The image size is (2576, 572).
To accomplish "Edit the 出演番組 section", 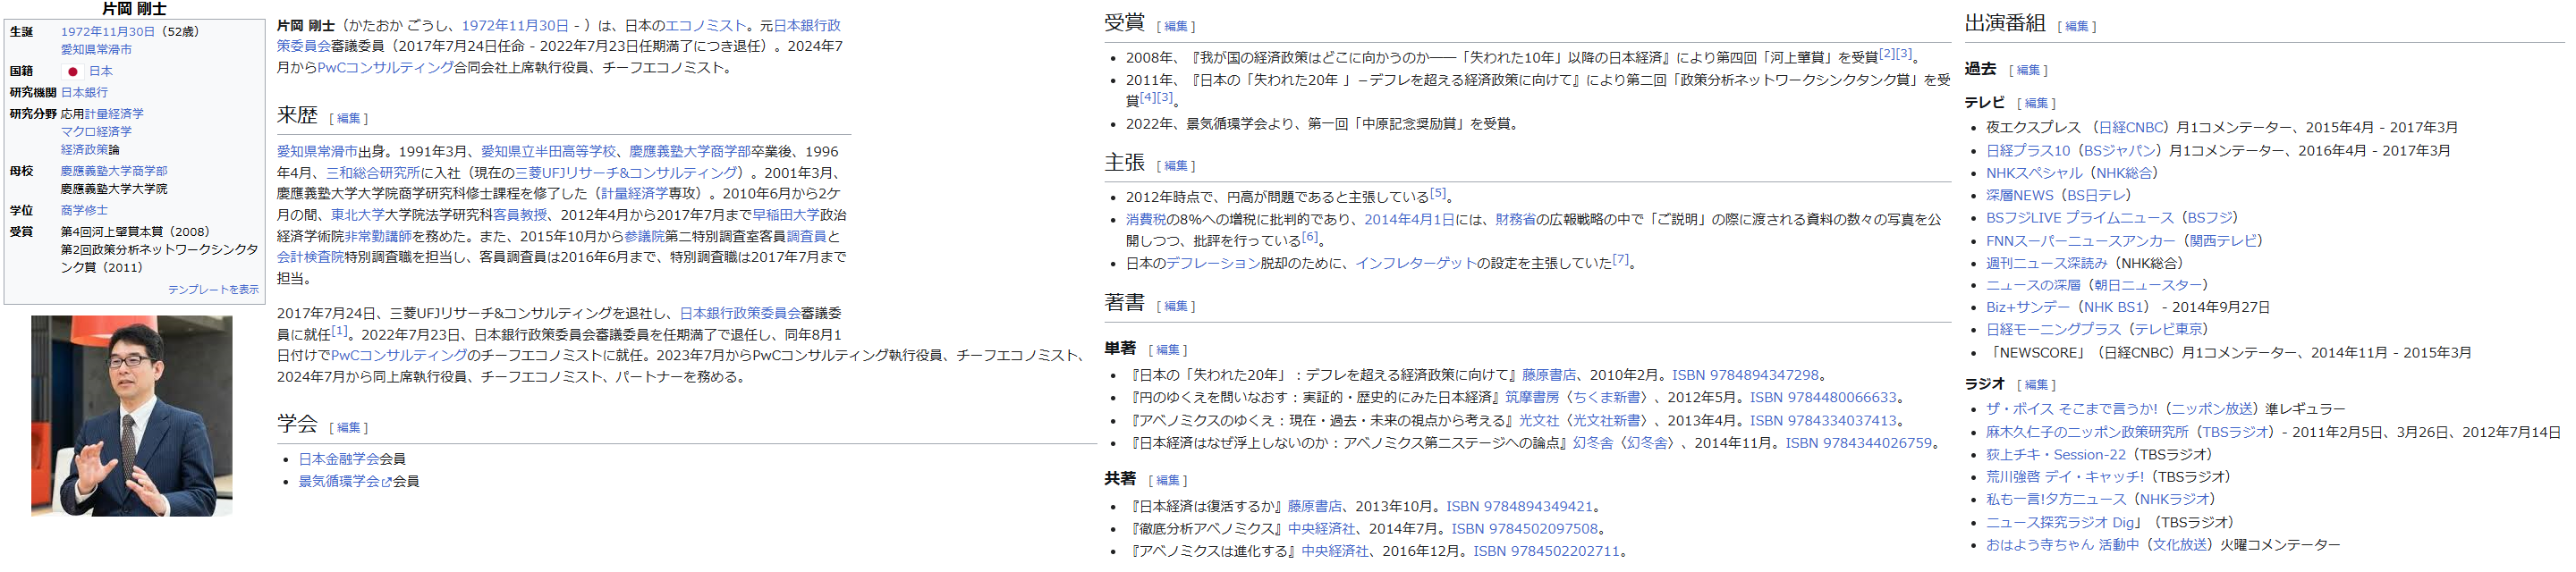I will (2076, 26).
